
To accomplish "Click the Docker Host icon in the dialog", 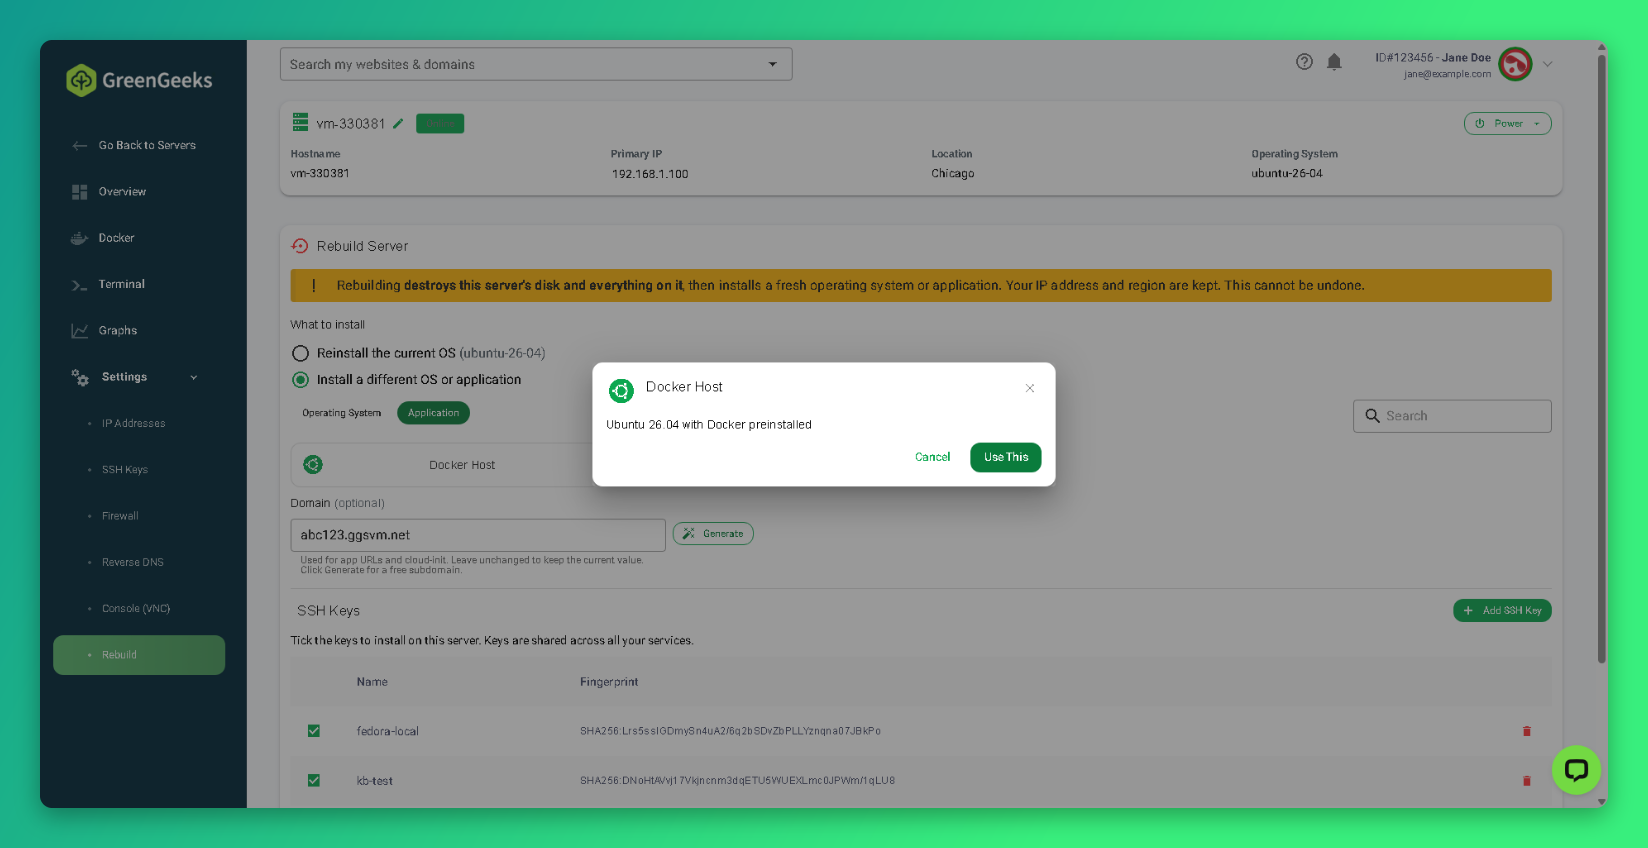I will (621, 391).
